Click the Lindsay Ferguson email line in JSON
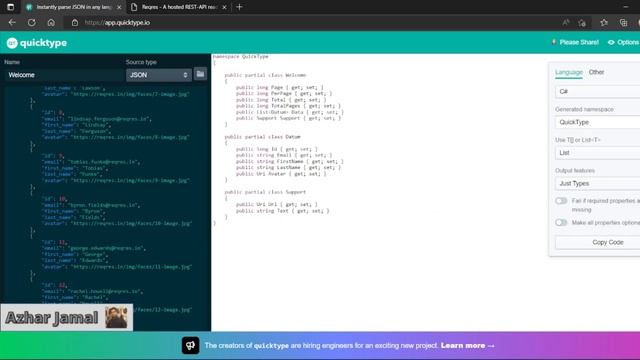640x360 pixels. [96, 119]
